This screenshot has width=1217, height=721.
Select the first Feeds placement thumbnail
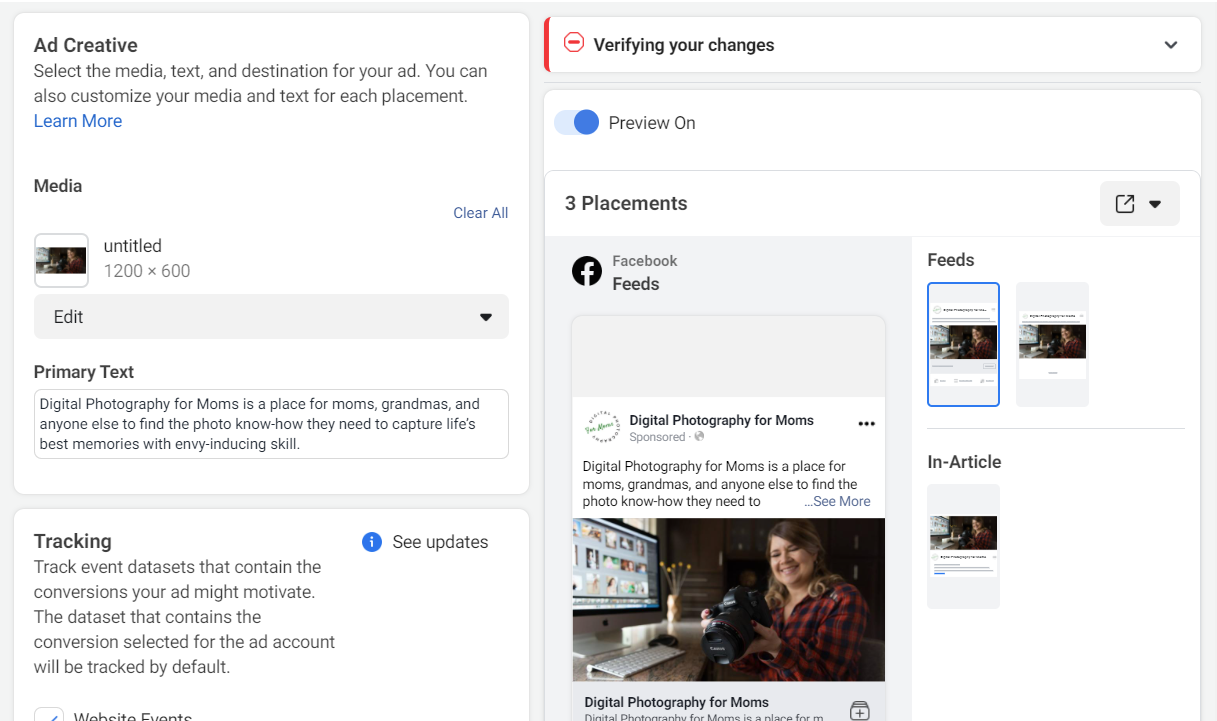point(963,344)
